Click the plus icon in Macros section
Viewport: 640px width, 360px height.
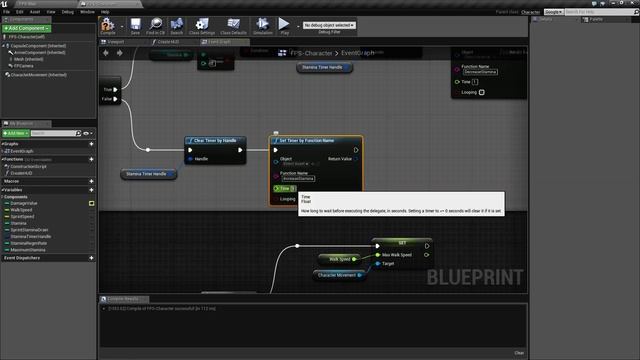(91, 181)
